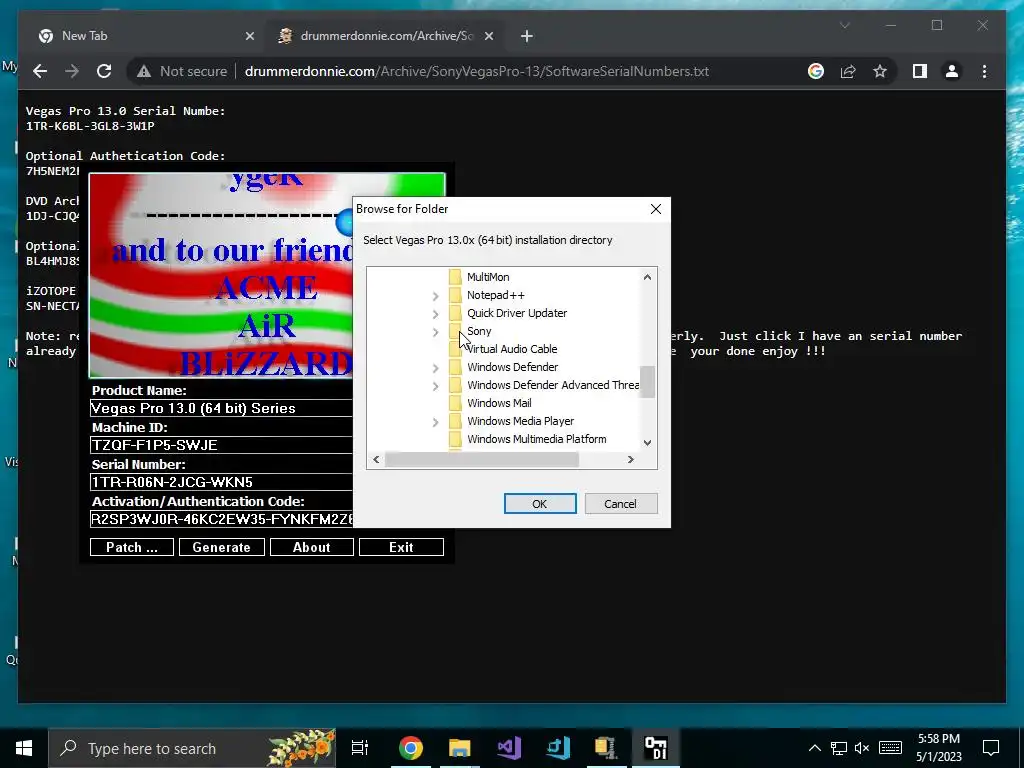Click the muted volume tray icon

click(862, 748)
